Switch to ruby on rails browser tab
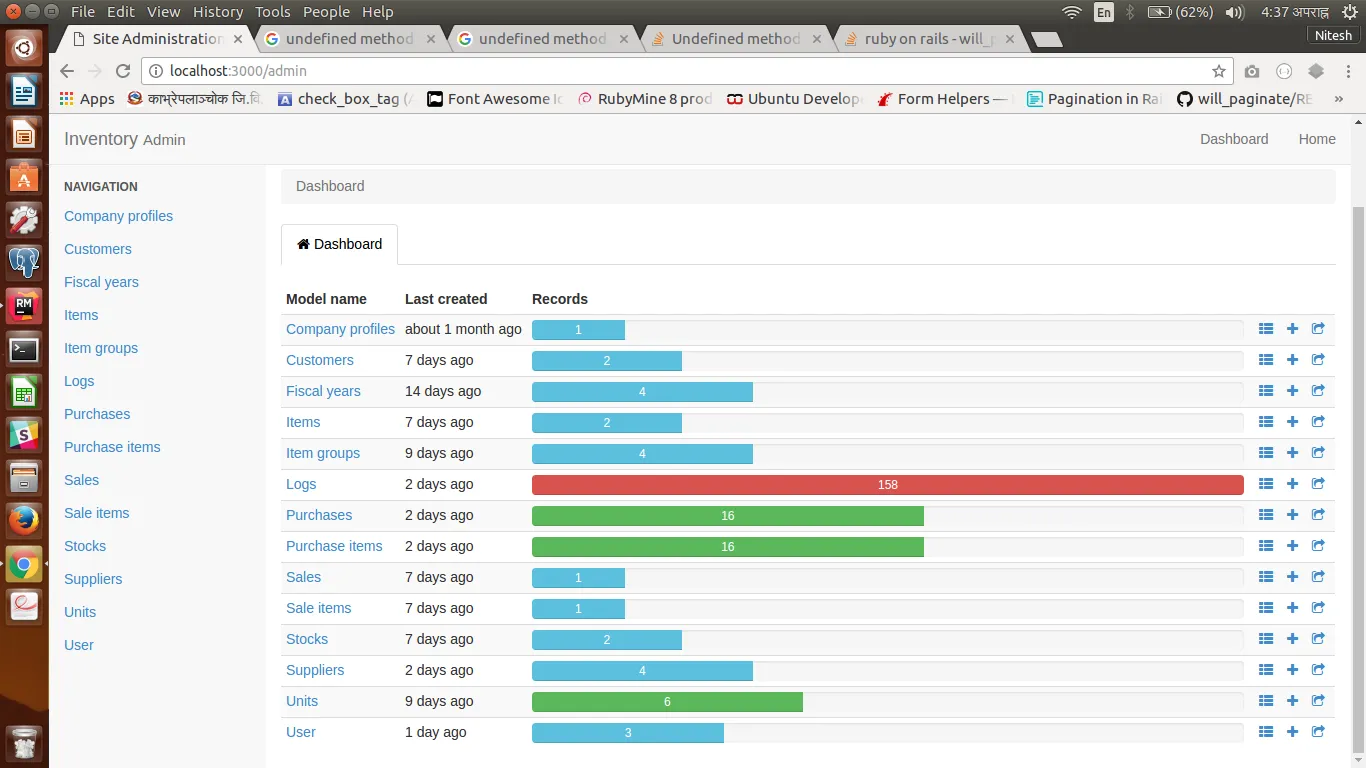The image size is (1366, 768). 929,39
